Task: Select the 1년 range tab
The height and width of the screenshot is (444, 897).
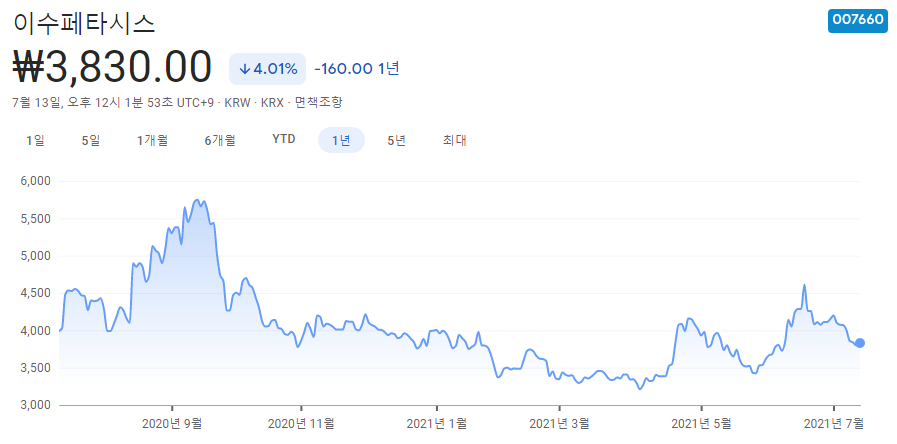Action: (341, 140)
